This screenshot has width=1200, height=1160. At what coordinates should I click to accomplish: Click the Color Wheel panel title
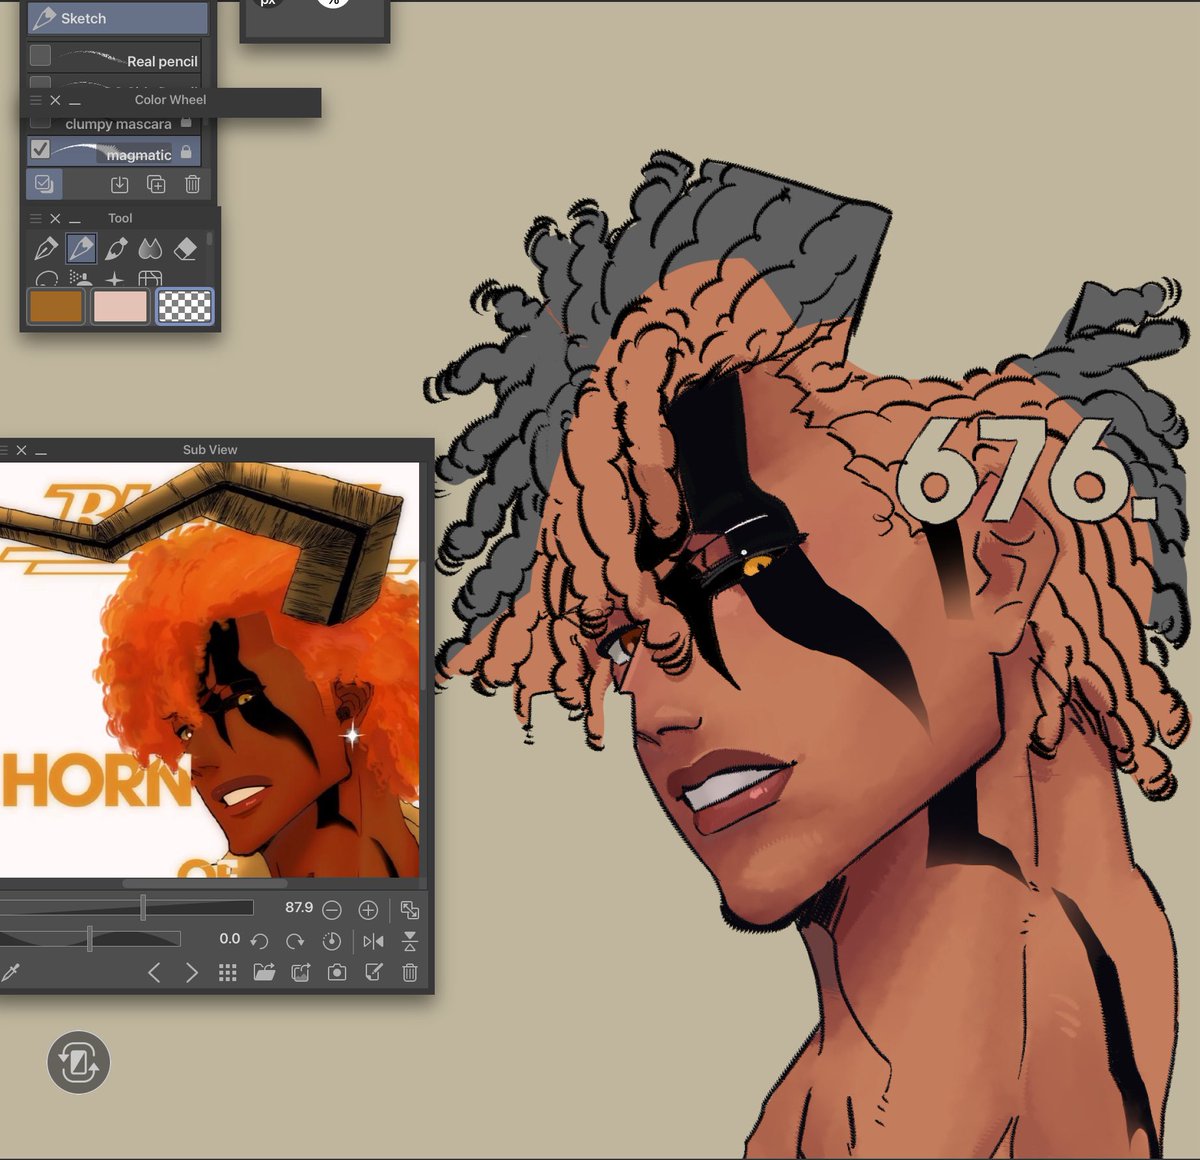(x=170, y=100)
